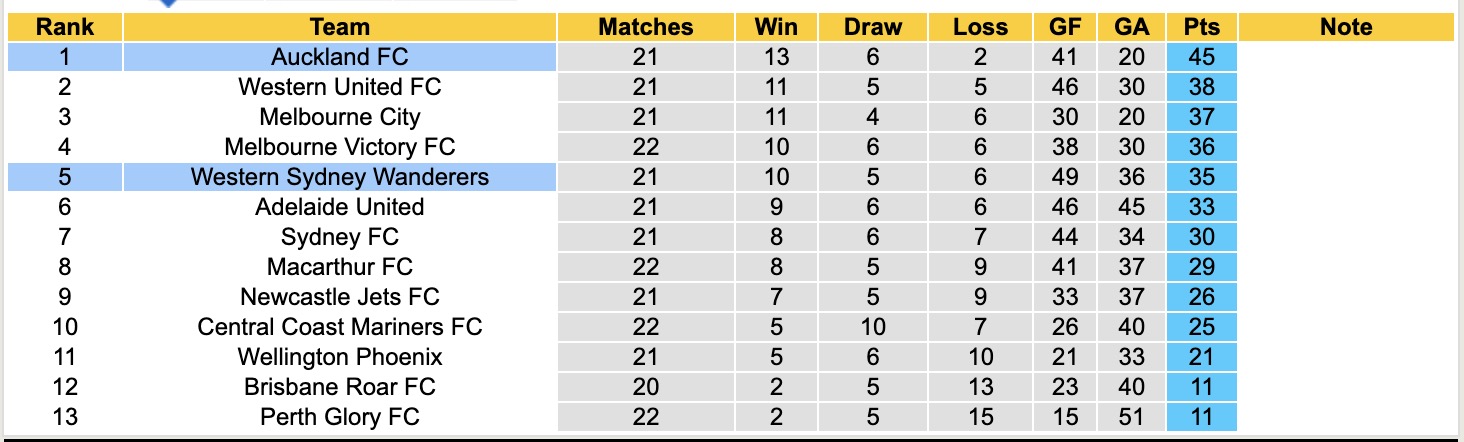Select Wellington Phoenix's 21 points cell
This screenshot has width=1464, height=442.
pyautogui.click(x=1201, y=357)
